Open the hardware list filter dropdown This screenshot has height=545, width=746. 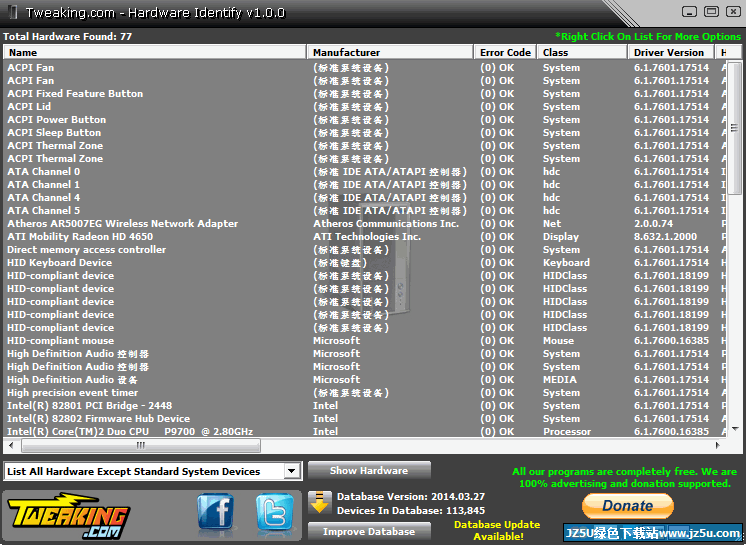point(291,471)
